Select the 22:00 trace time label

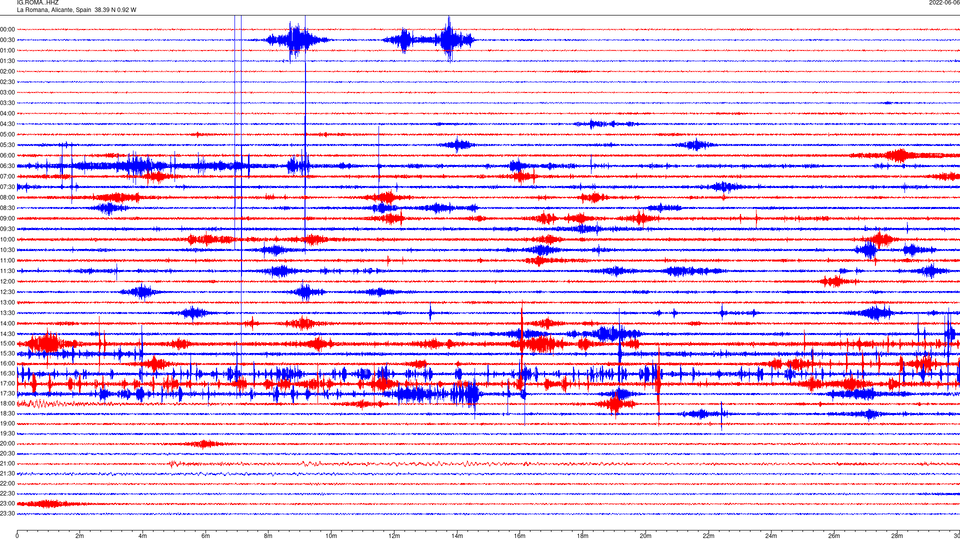coord(7,483)
